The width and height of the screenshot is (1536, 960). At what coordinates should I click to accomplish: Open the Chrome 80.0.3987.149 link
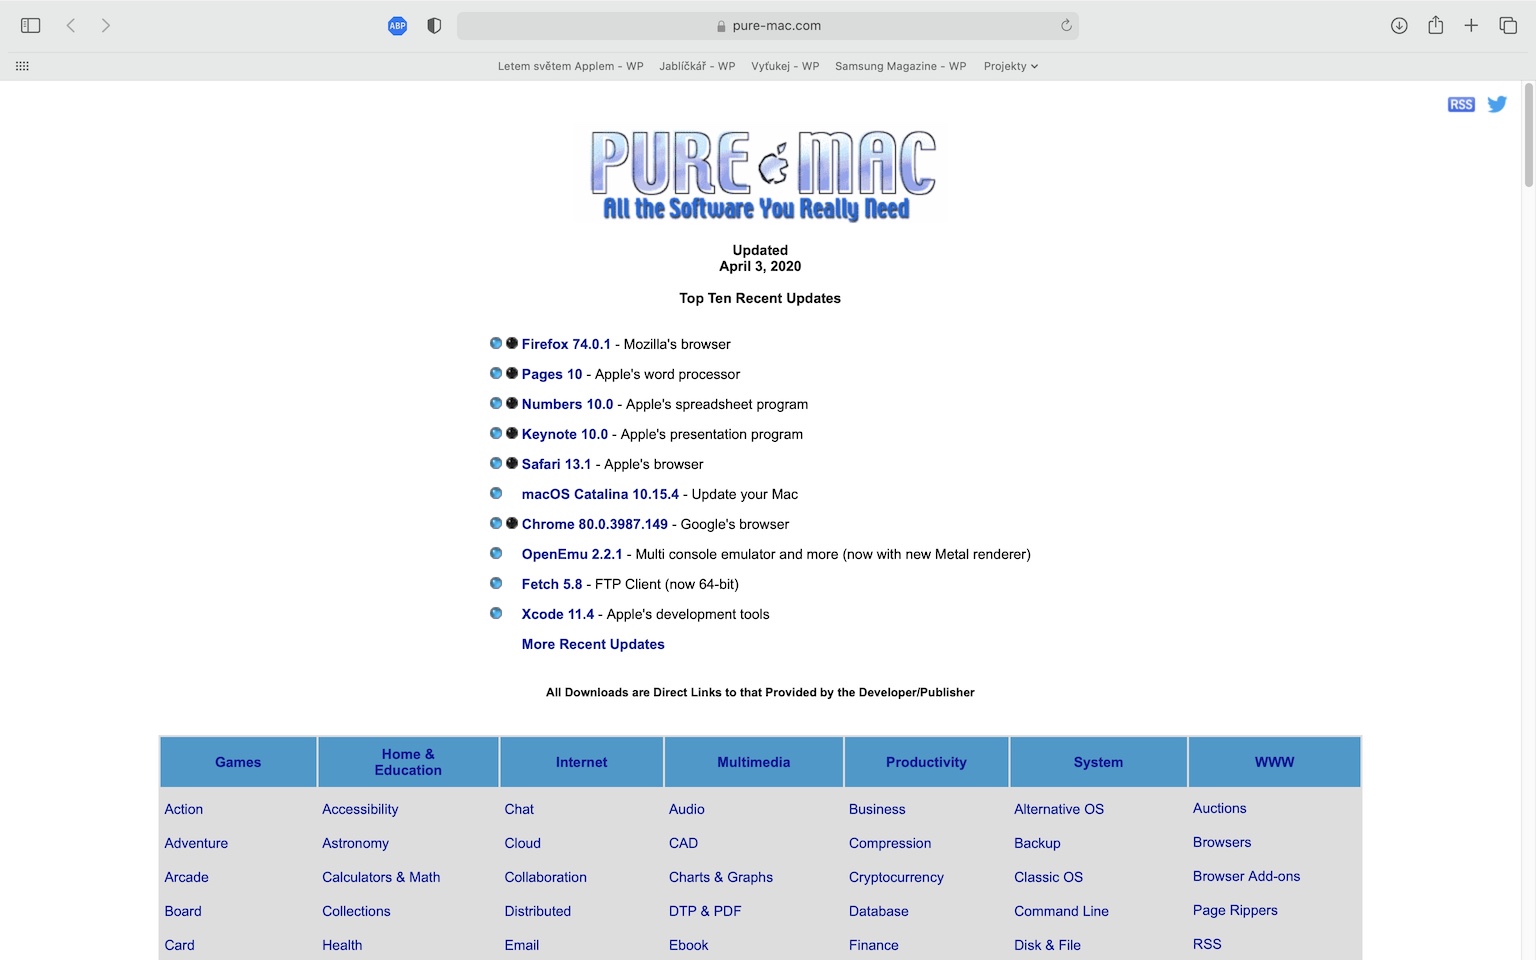pyautogui.click(x=595, y=524)
